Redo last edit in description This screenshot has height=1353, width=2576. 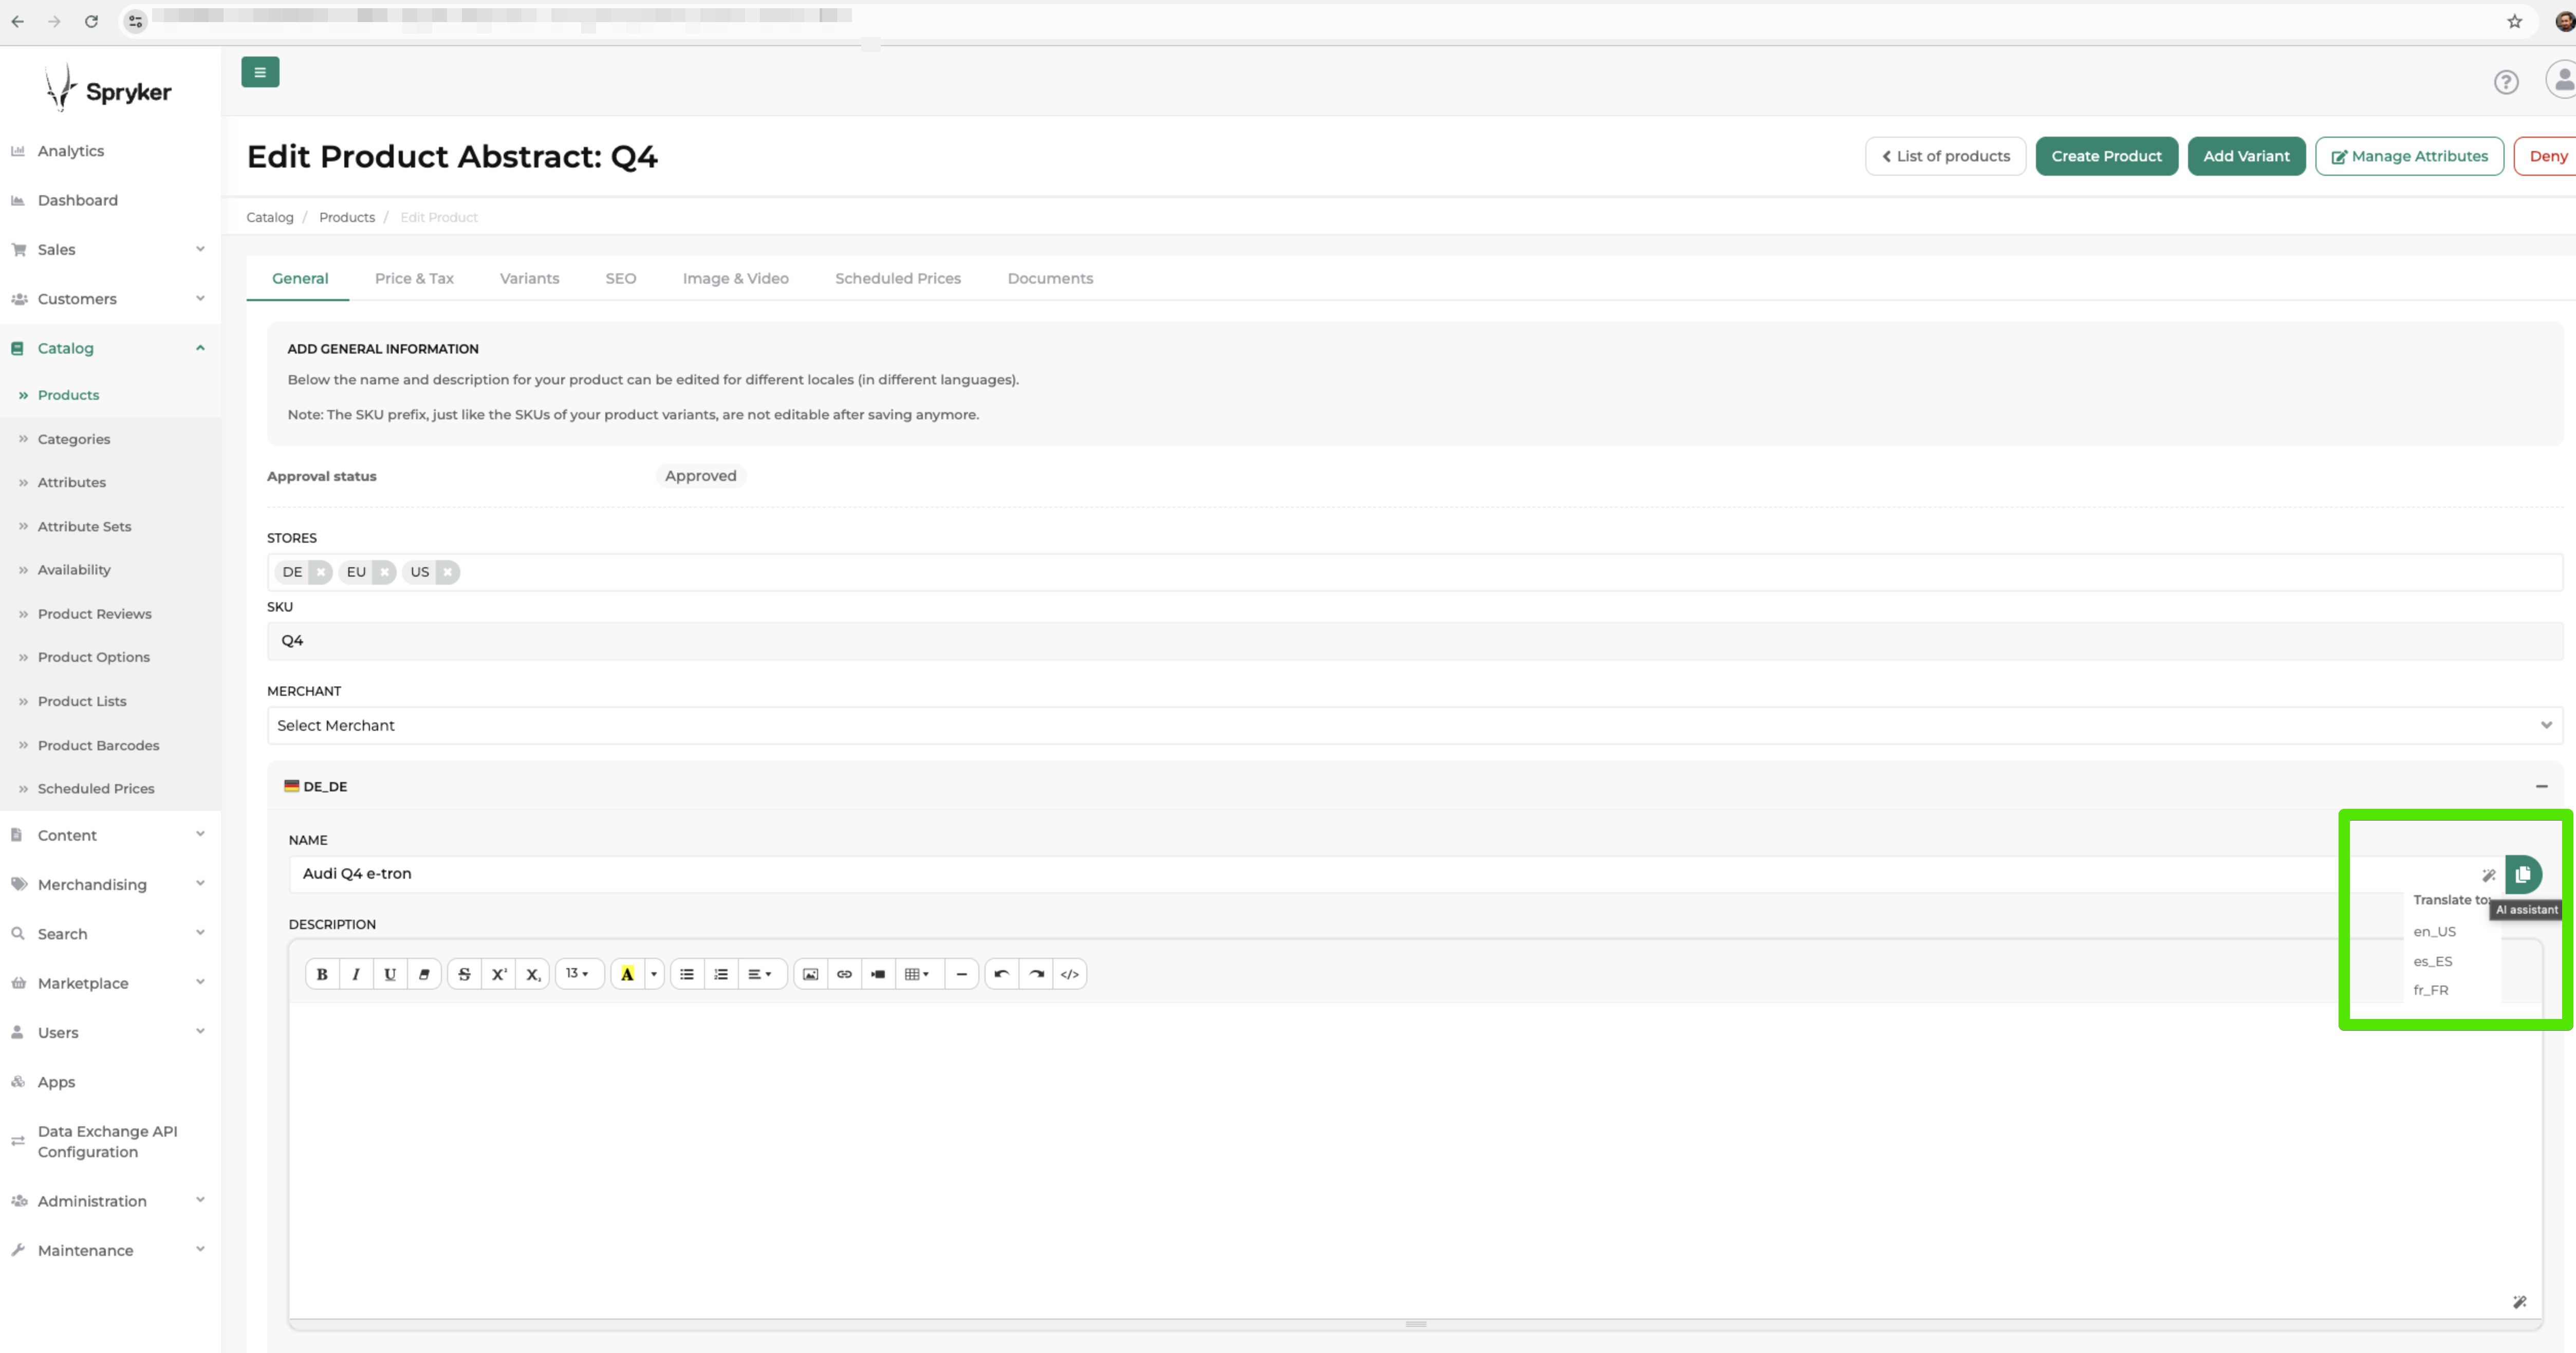pos(1036,974)
